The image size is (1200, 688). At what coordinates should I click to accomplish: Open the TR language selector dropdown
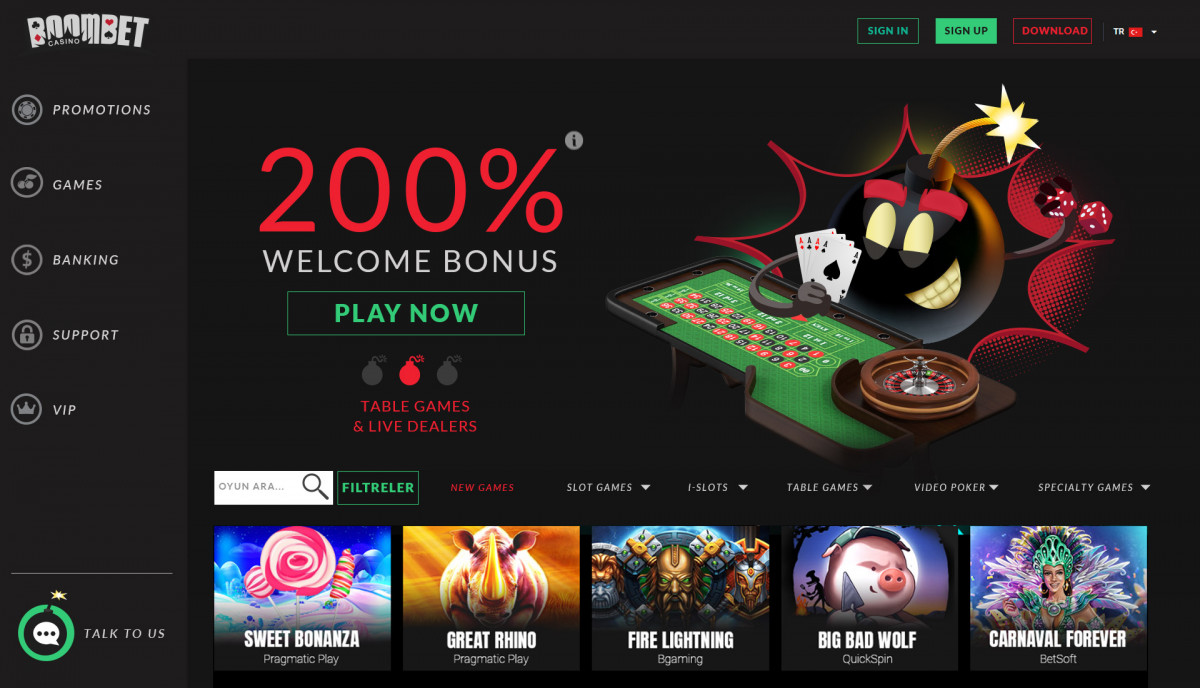click(1135, 32)
